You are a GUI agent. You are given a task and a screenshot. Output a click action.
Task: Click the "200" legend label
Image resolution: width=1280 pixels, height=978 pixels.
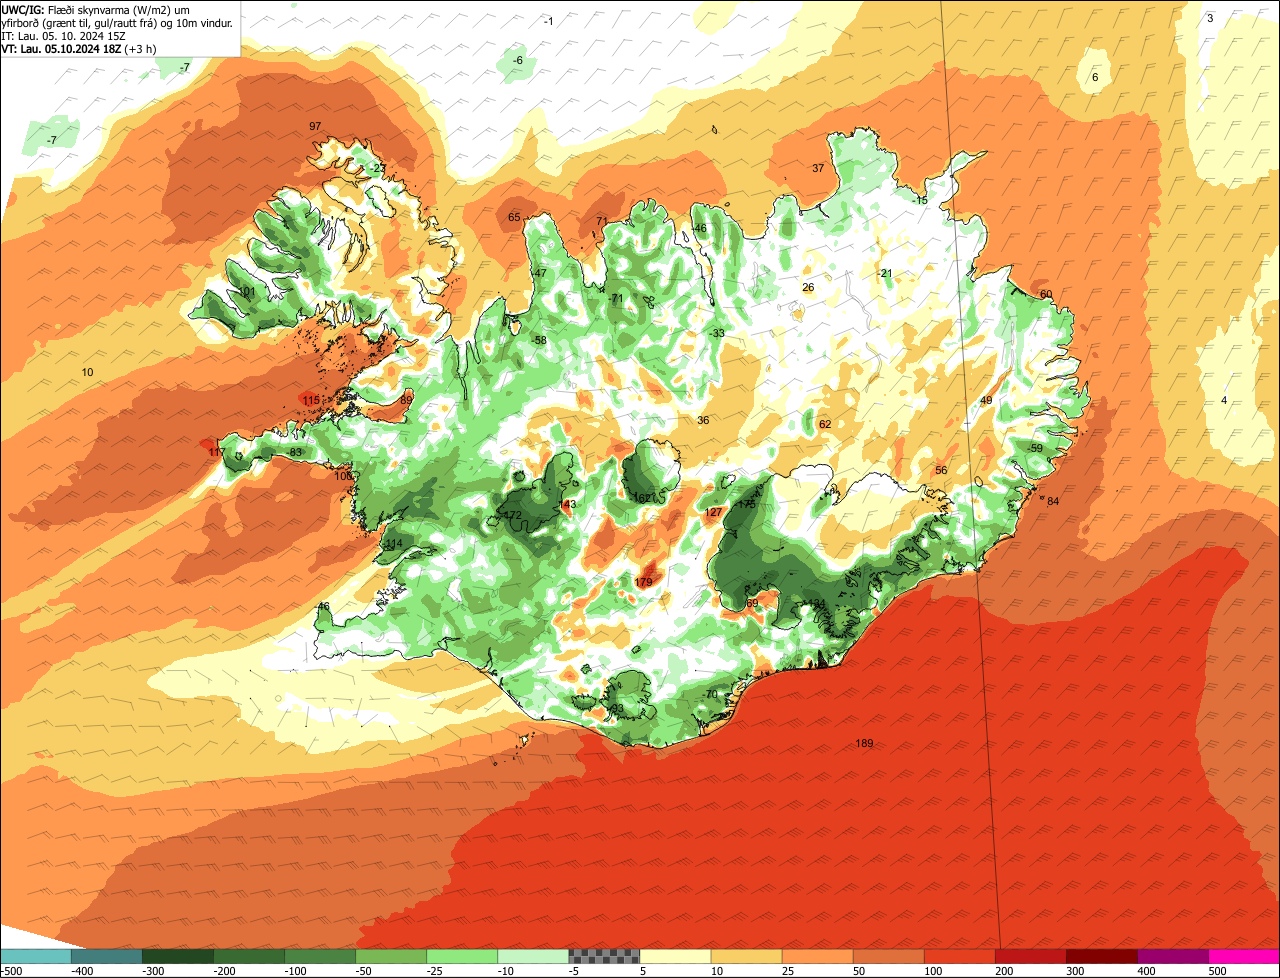[x=1005, y=971]
